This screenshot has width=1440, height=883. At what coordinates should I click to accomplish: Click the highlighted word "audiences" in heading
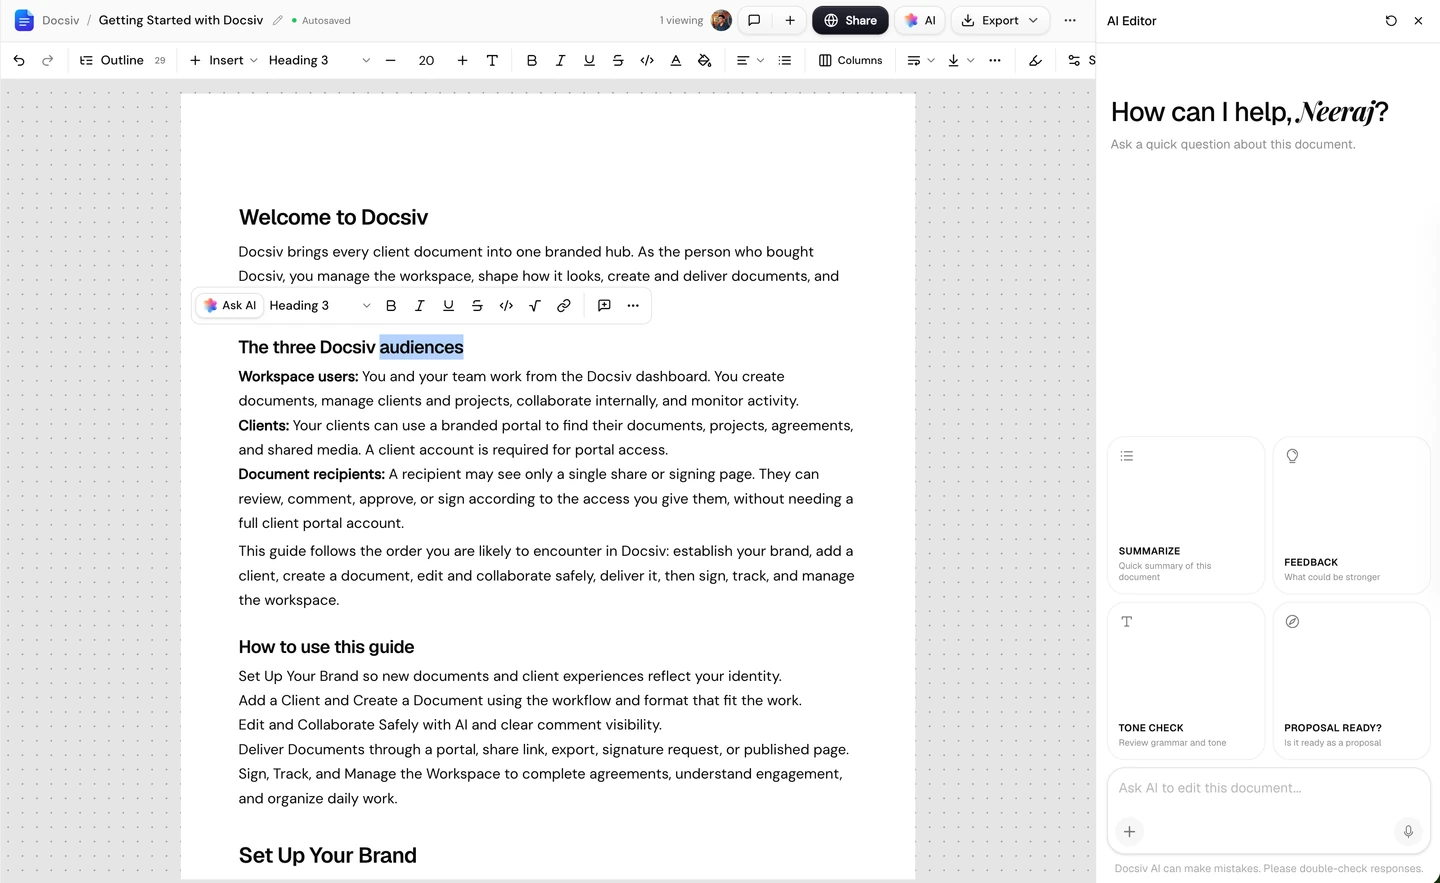[x=421, y=347]
